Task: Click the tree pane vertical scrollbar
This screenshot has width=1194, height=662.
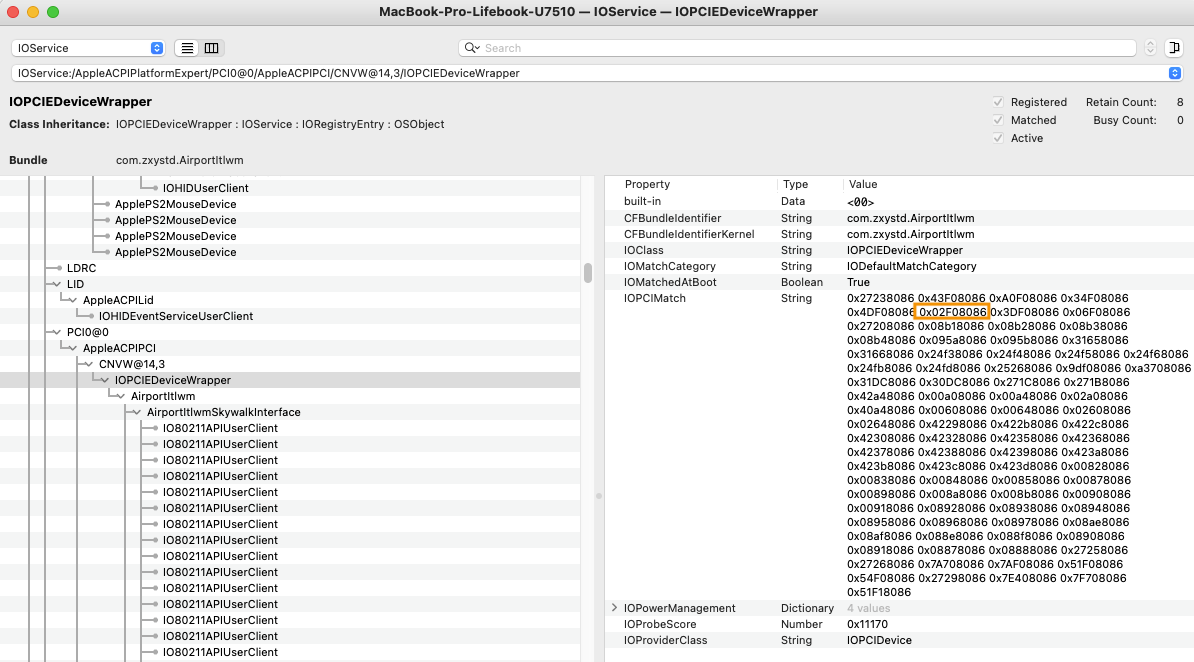Action: coord(588,272)
